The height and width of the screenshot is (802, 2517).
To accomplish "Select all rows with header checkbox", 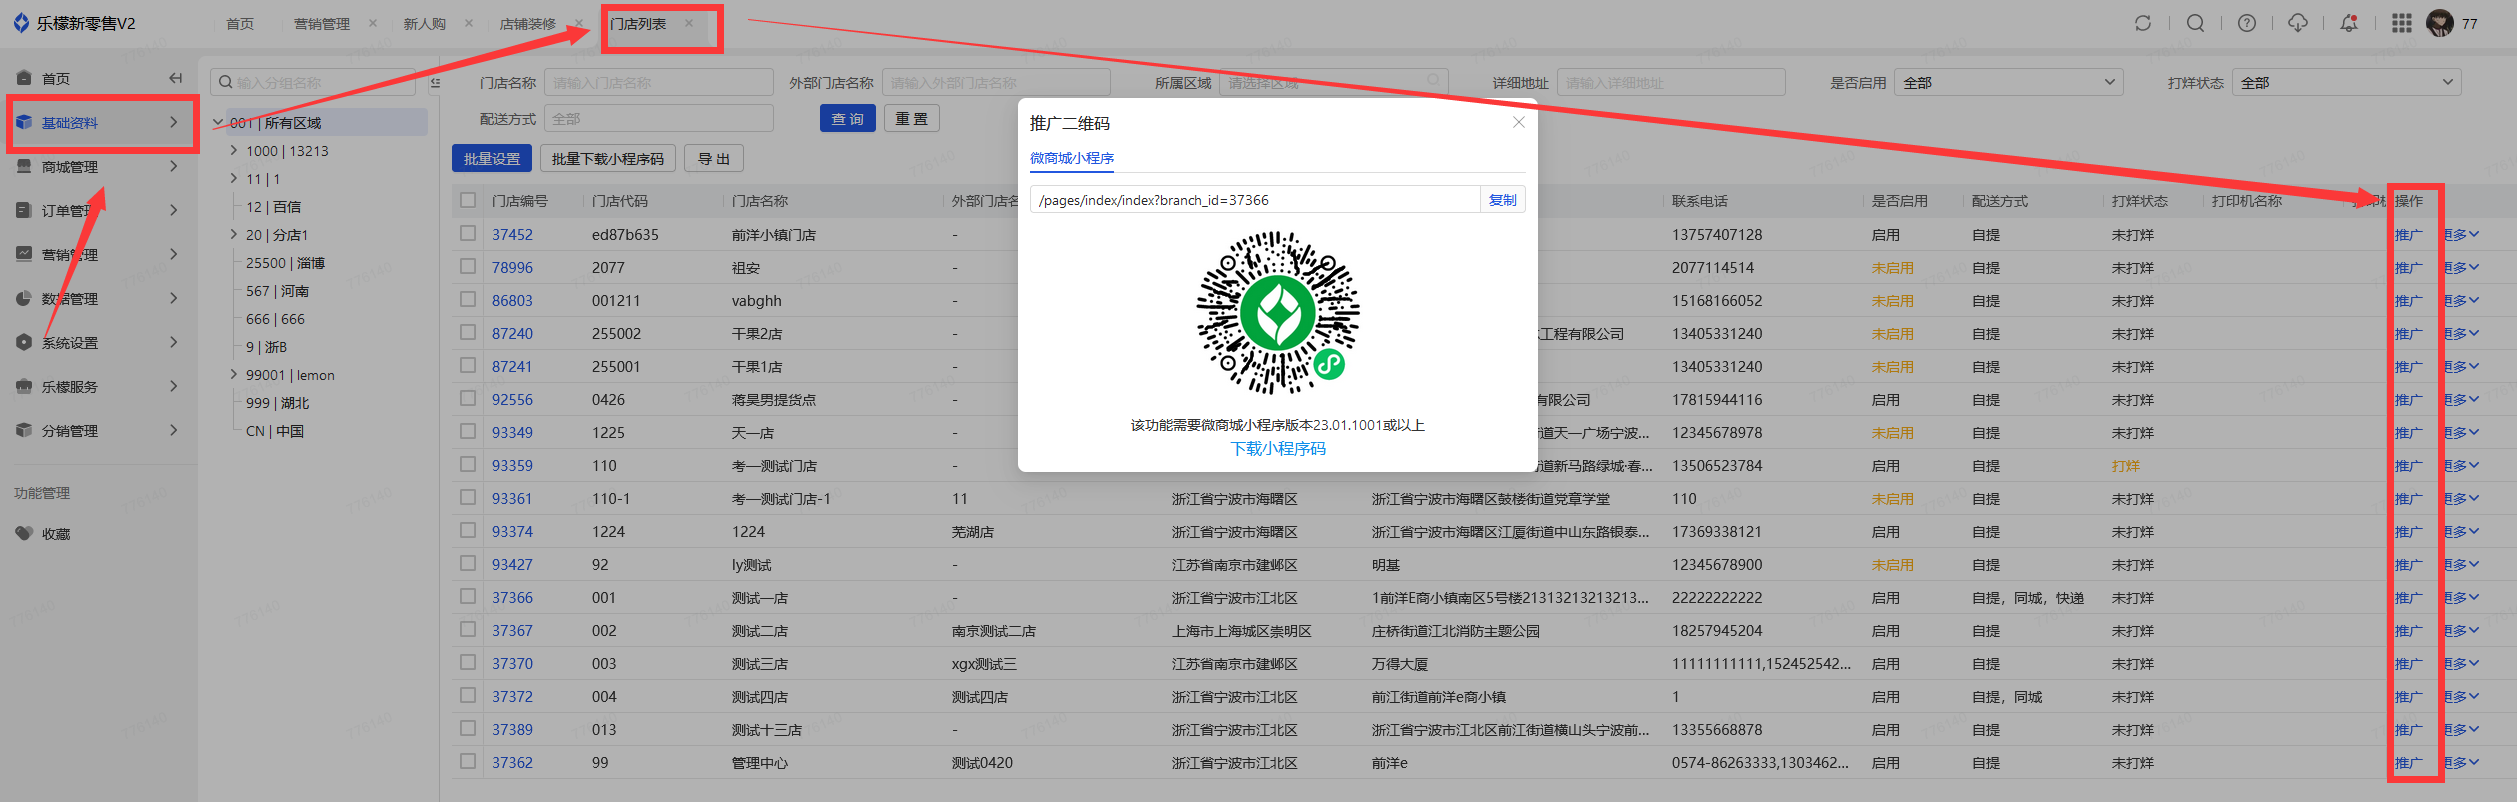I will coord(468,200).
